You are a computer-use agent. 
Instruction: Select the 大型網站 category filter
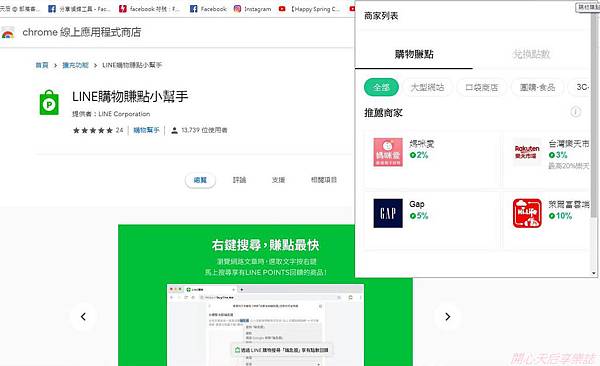click(x=427, y=87)
